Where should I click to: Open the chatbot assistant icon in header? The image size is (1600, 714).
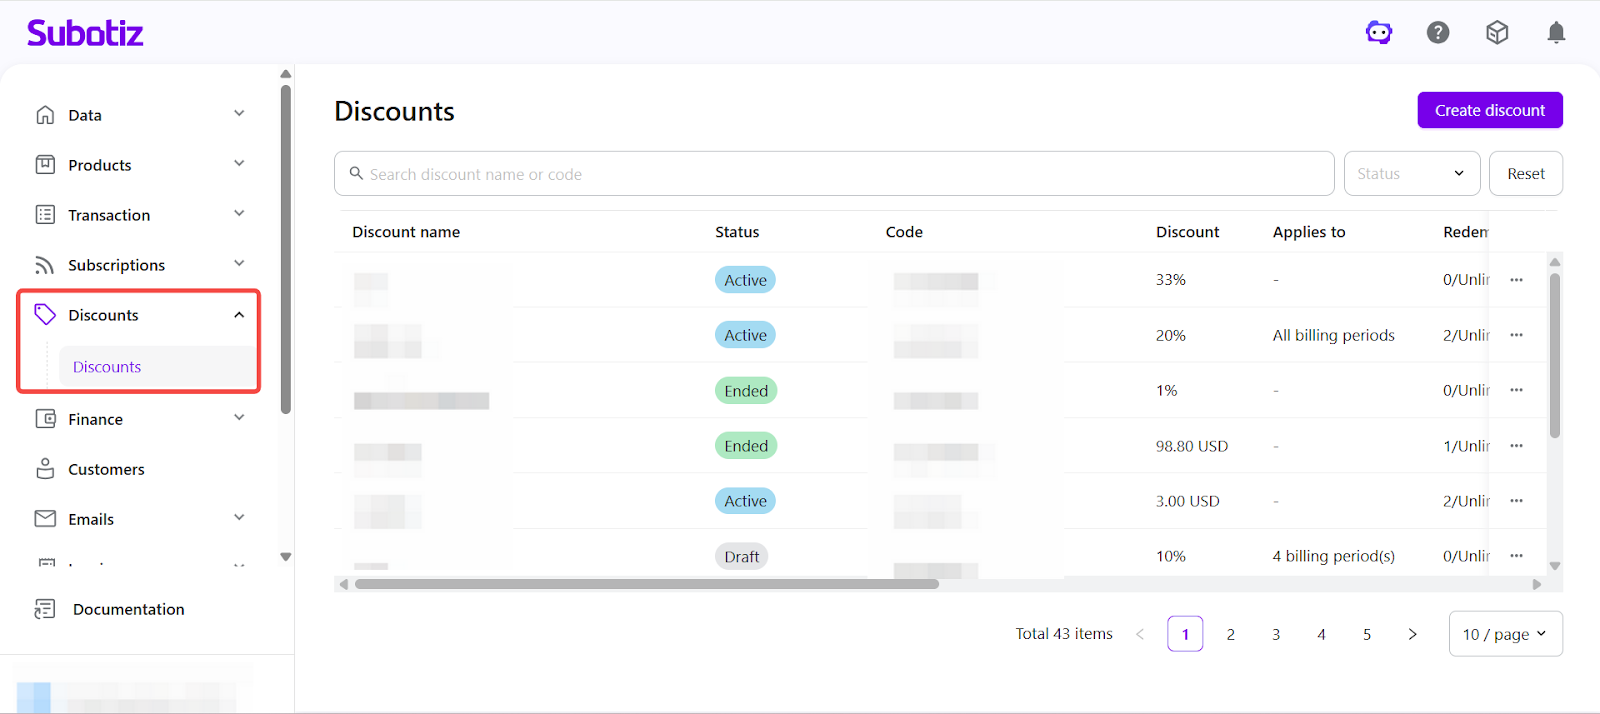pyautogui.click(x=1379, y=33)
